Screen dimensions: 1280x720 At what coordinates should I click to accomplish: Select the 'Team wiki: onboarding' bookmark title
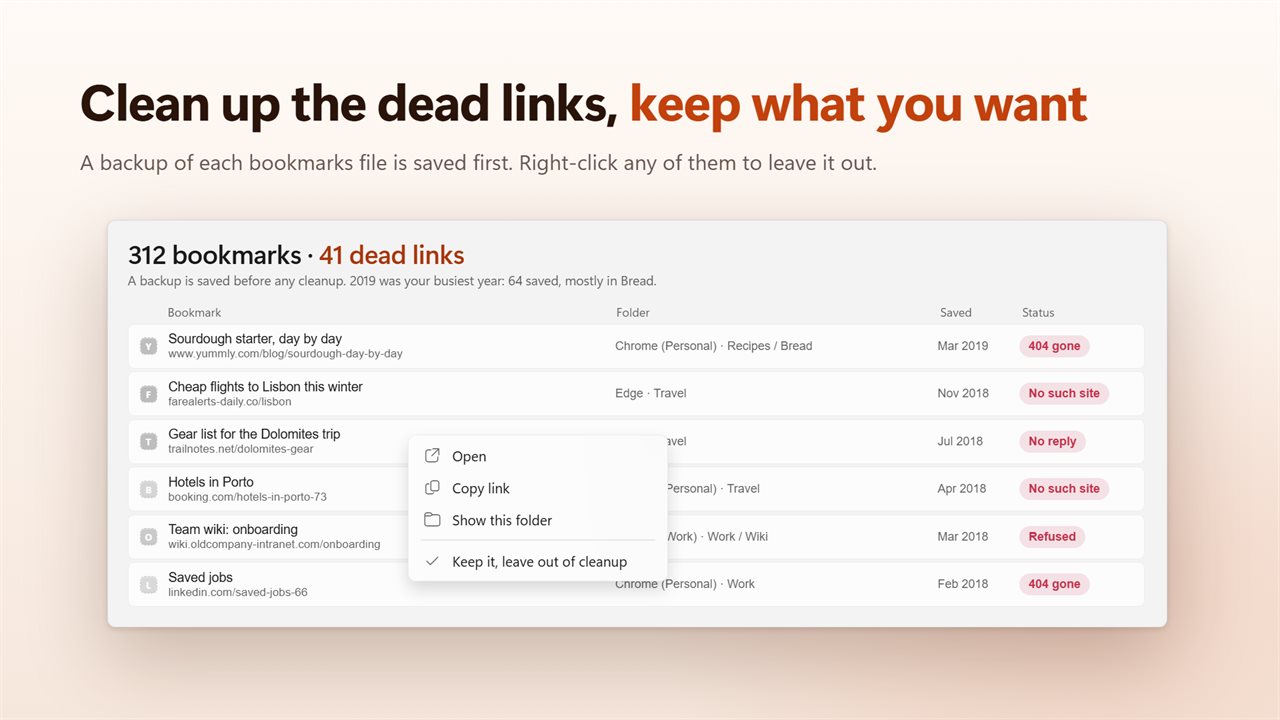point(233,529)
